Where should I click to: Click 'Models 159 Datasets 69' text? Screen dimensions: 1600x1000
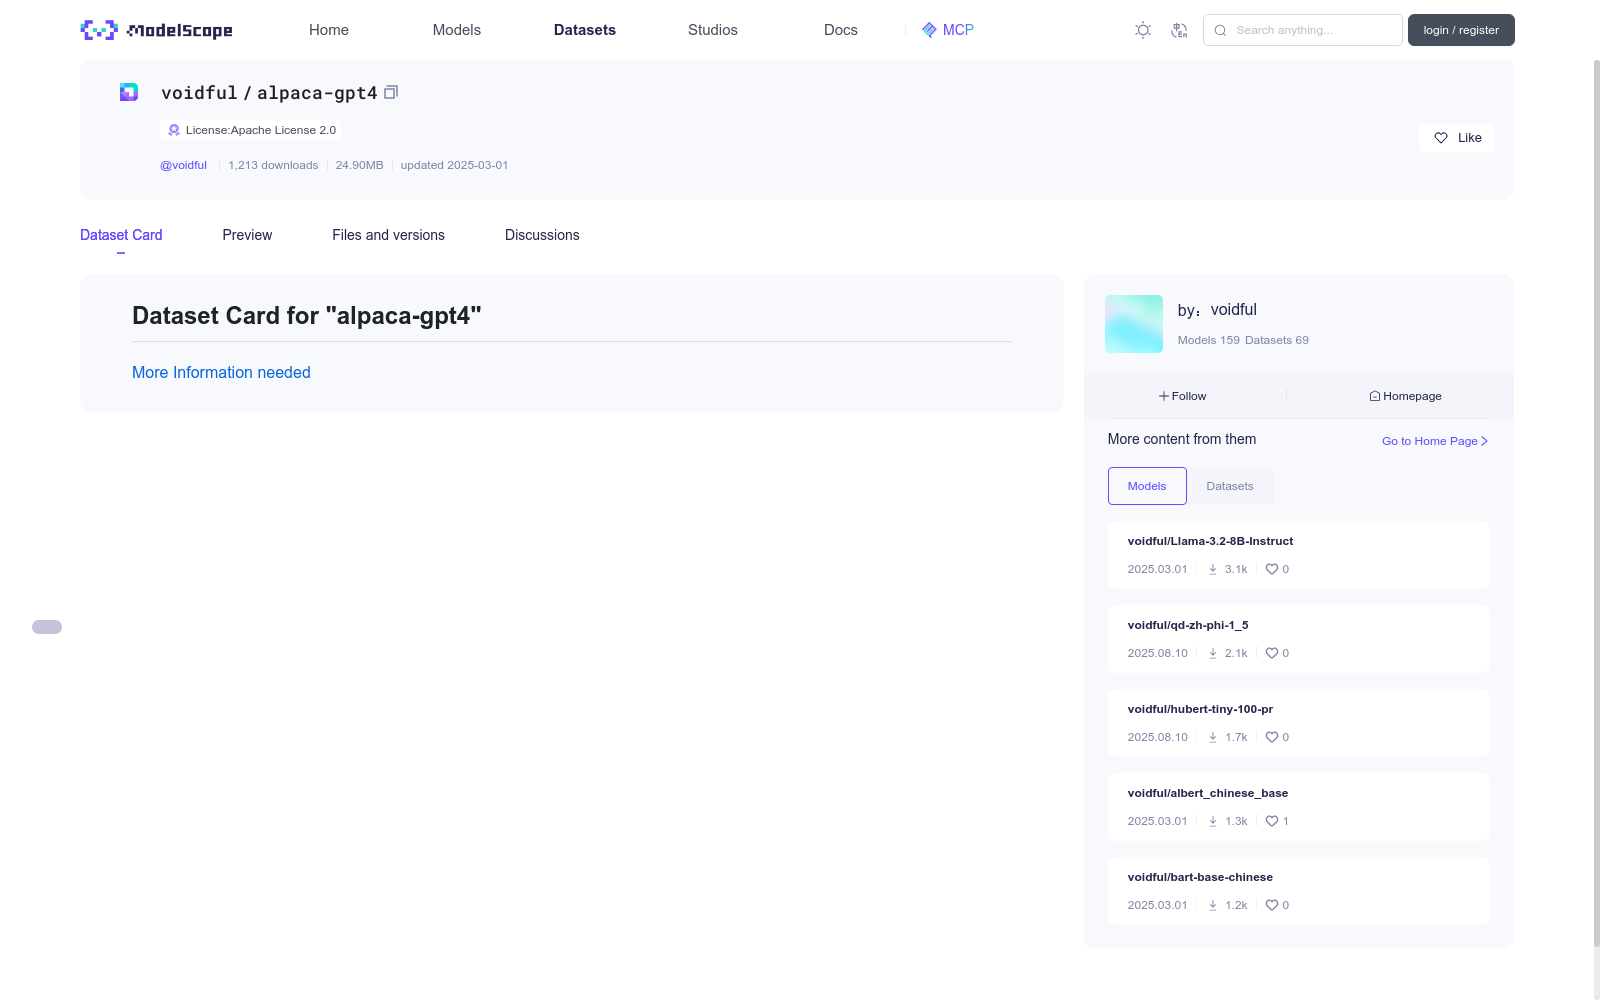pyautogui.click(x=1243, y=340)
